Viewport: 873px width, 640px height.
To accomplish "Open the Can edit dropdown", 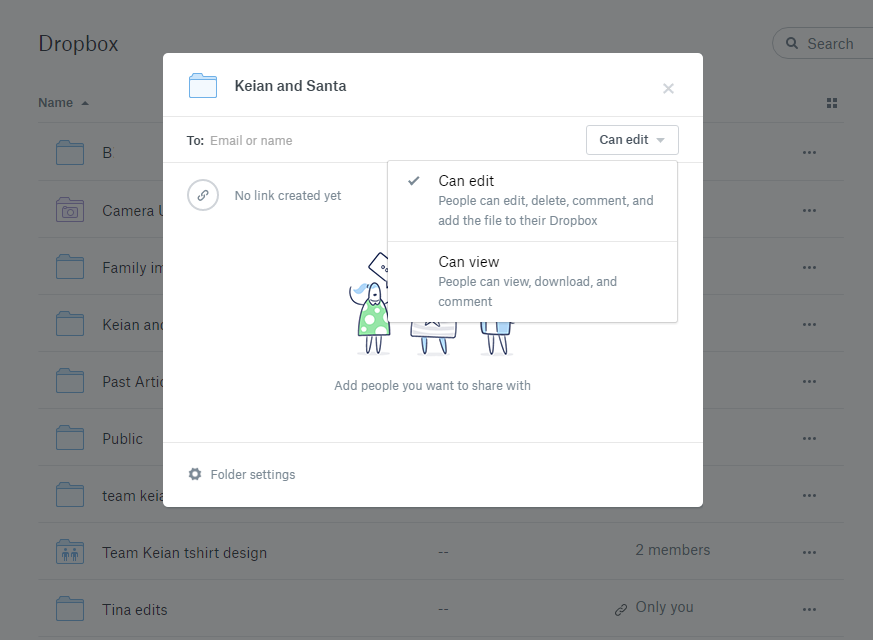I will (632, 140).
